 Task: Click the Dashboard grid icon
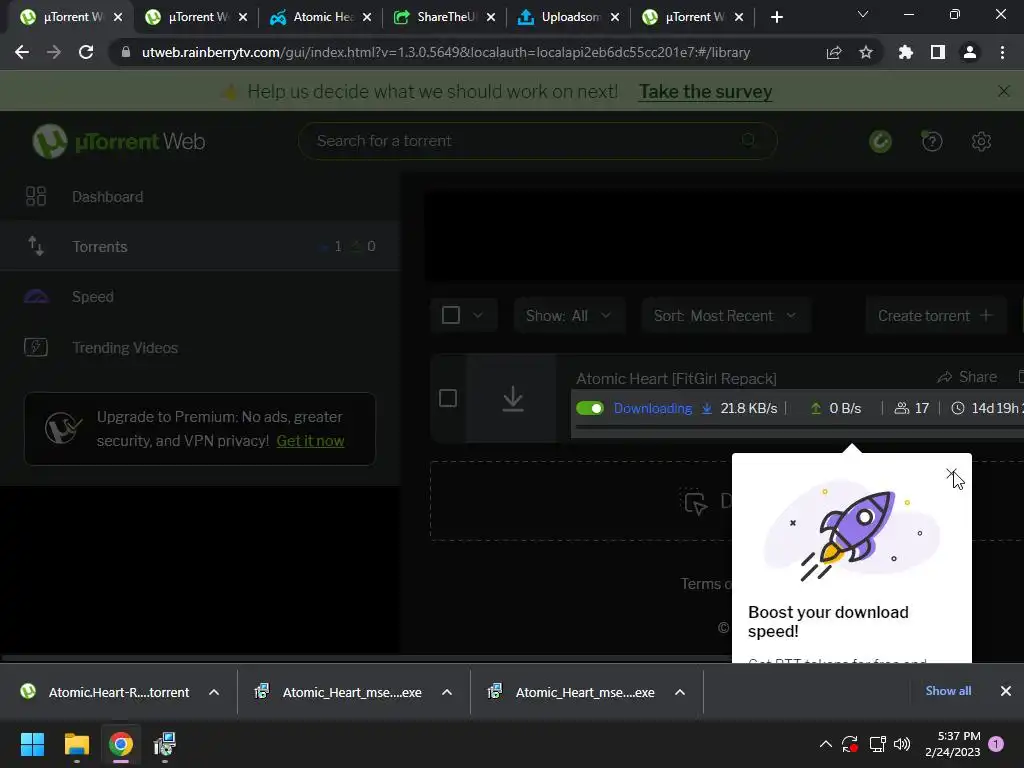pos(36,197)
